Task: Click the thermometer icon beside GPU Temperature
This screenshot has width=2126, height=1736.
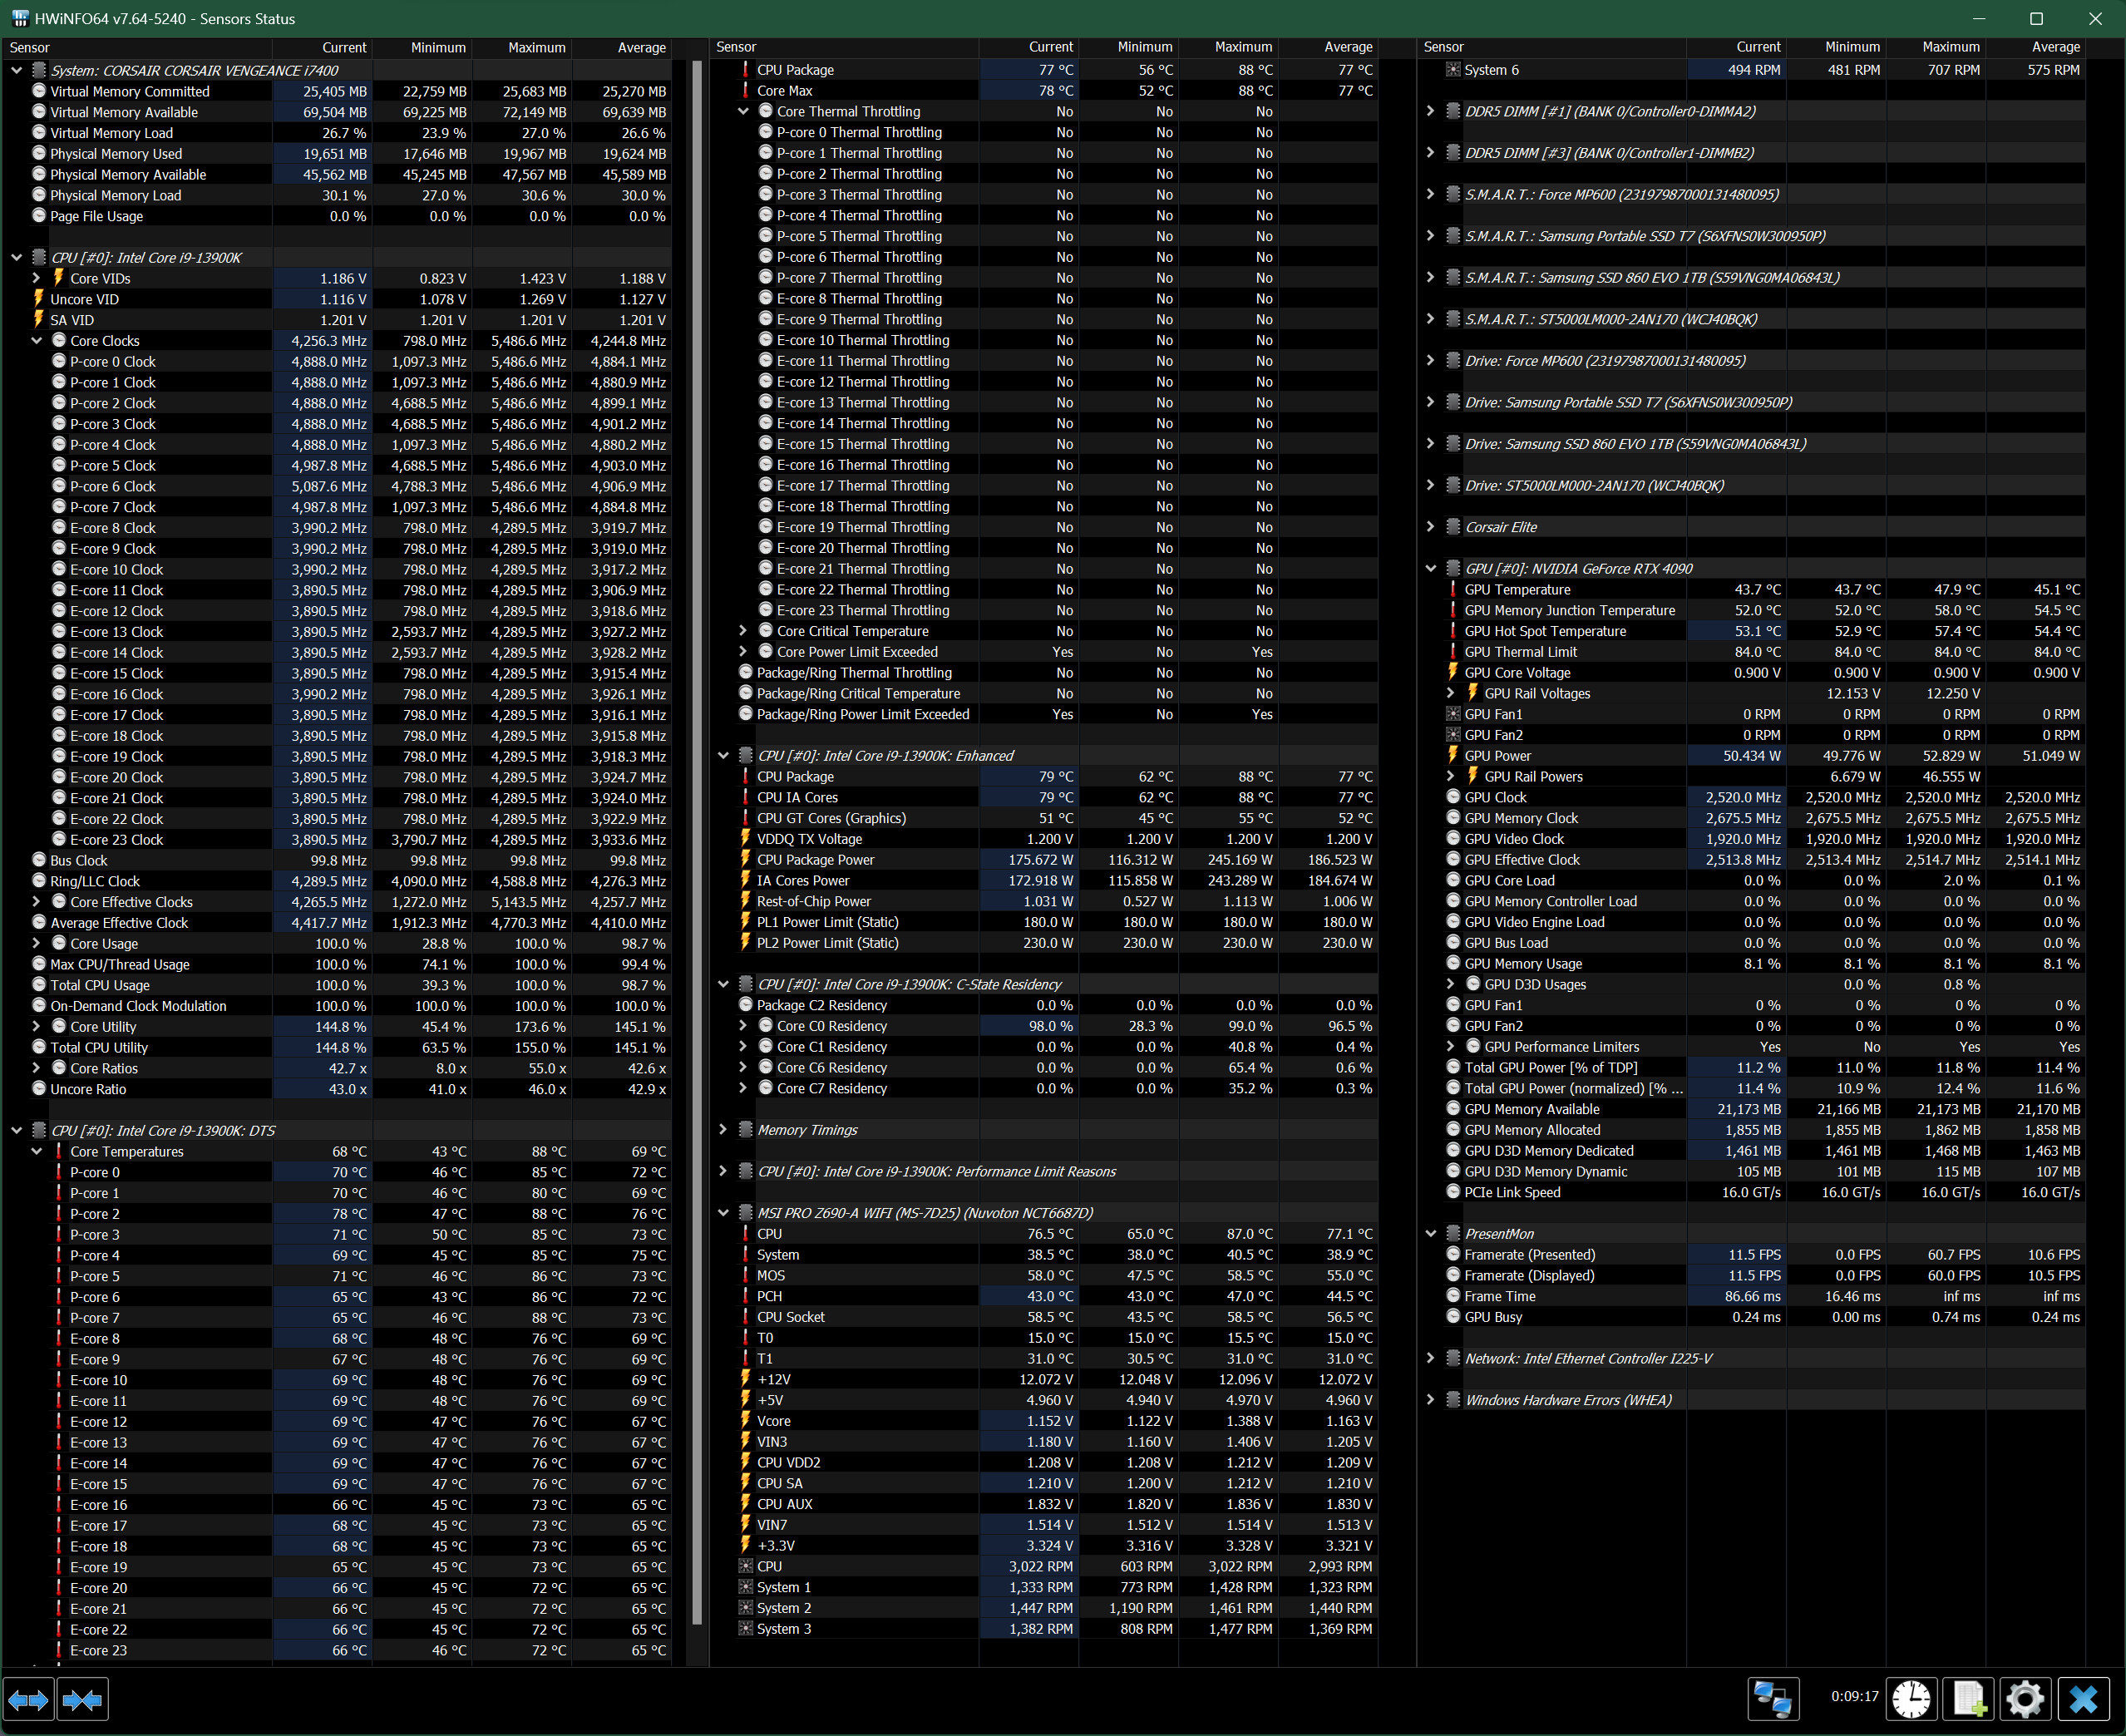Action: (x=1453, y=590)
